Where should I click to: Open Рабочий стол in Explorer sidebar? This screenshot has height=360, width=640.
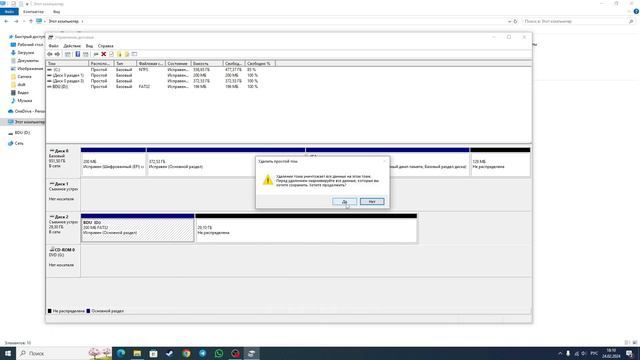[27, 44]
